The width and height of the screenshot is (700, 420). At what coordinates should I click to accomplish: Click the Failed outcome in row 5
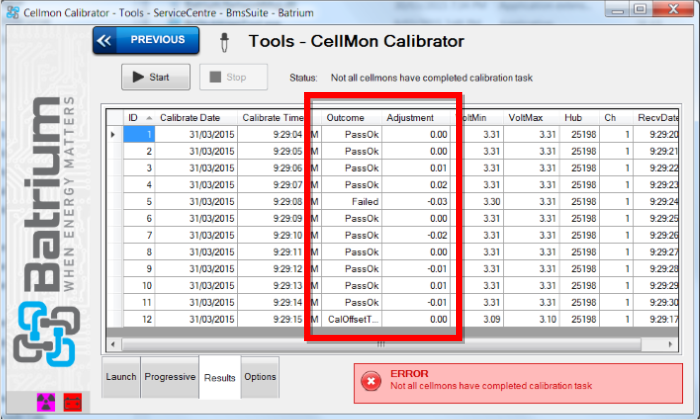(351, 202)
